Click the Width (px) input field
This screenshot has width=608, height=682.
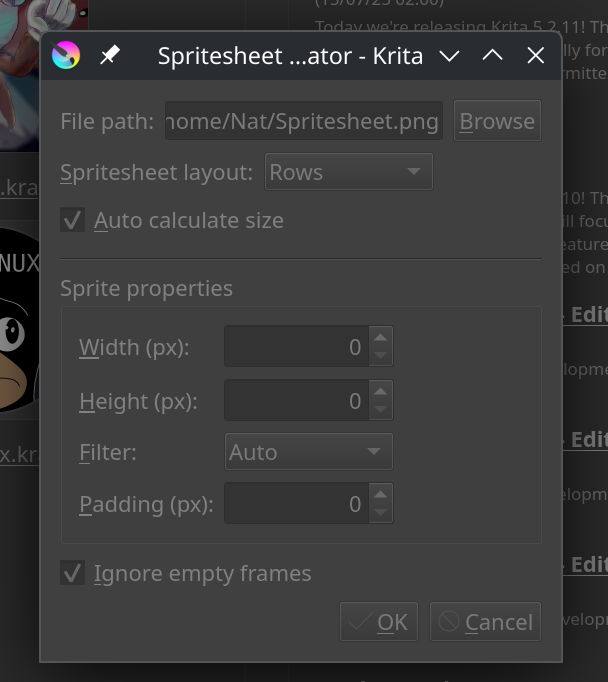click(297, 346)
